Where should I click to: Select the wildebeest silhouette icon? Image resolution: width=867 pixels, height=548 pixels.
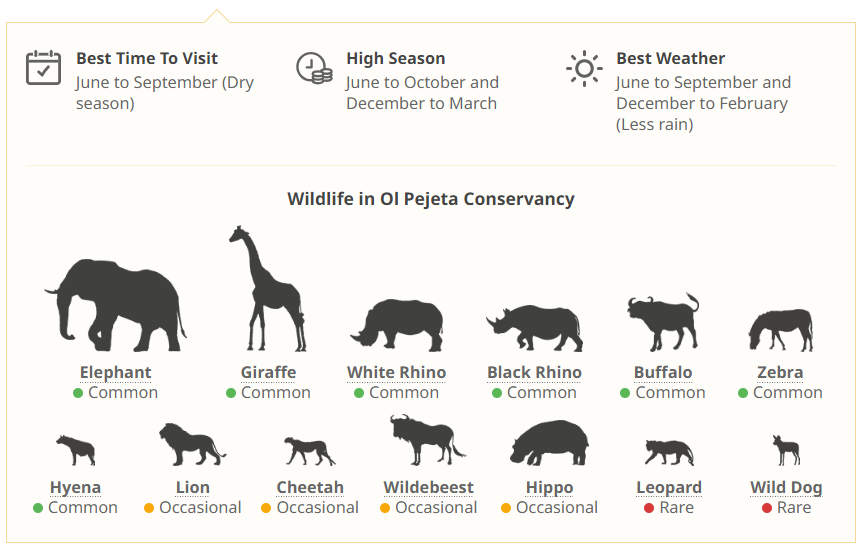click(427, 441)
